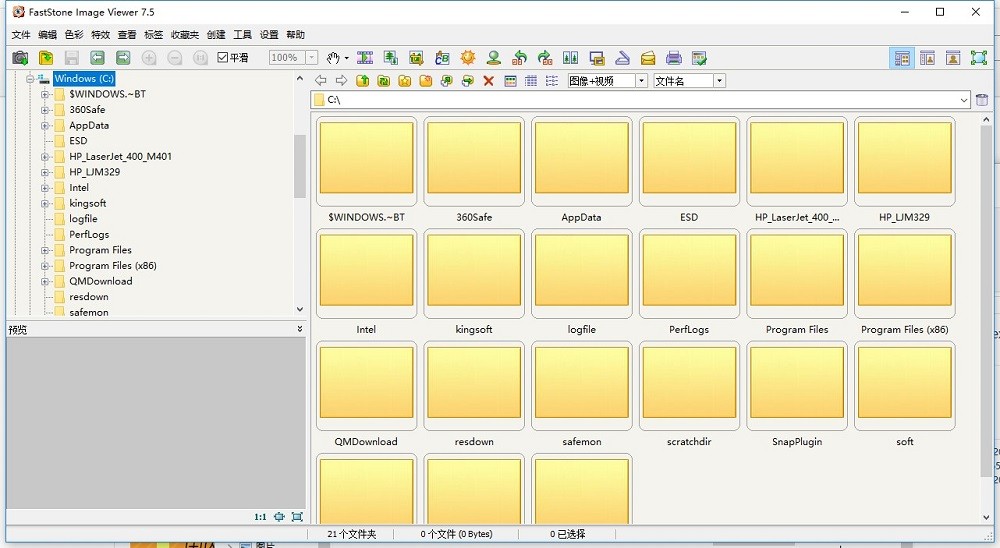
Task: Click the 1:1 actual size button
Action: coord(260,517)
